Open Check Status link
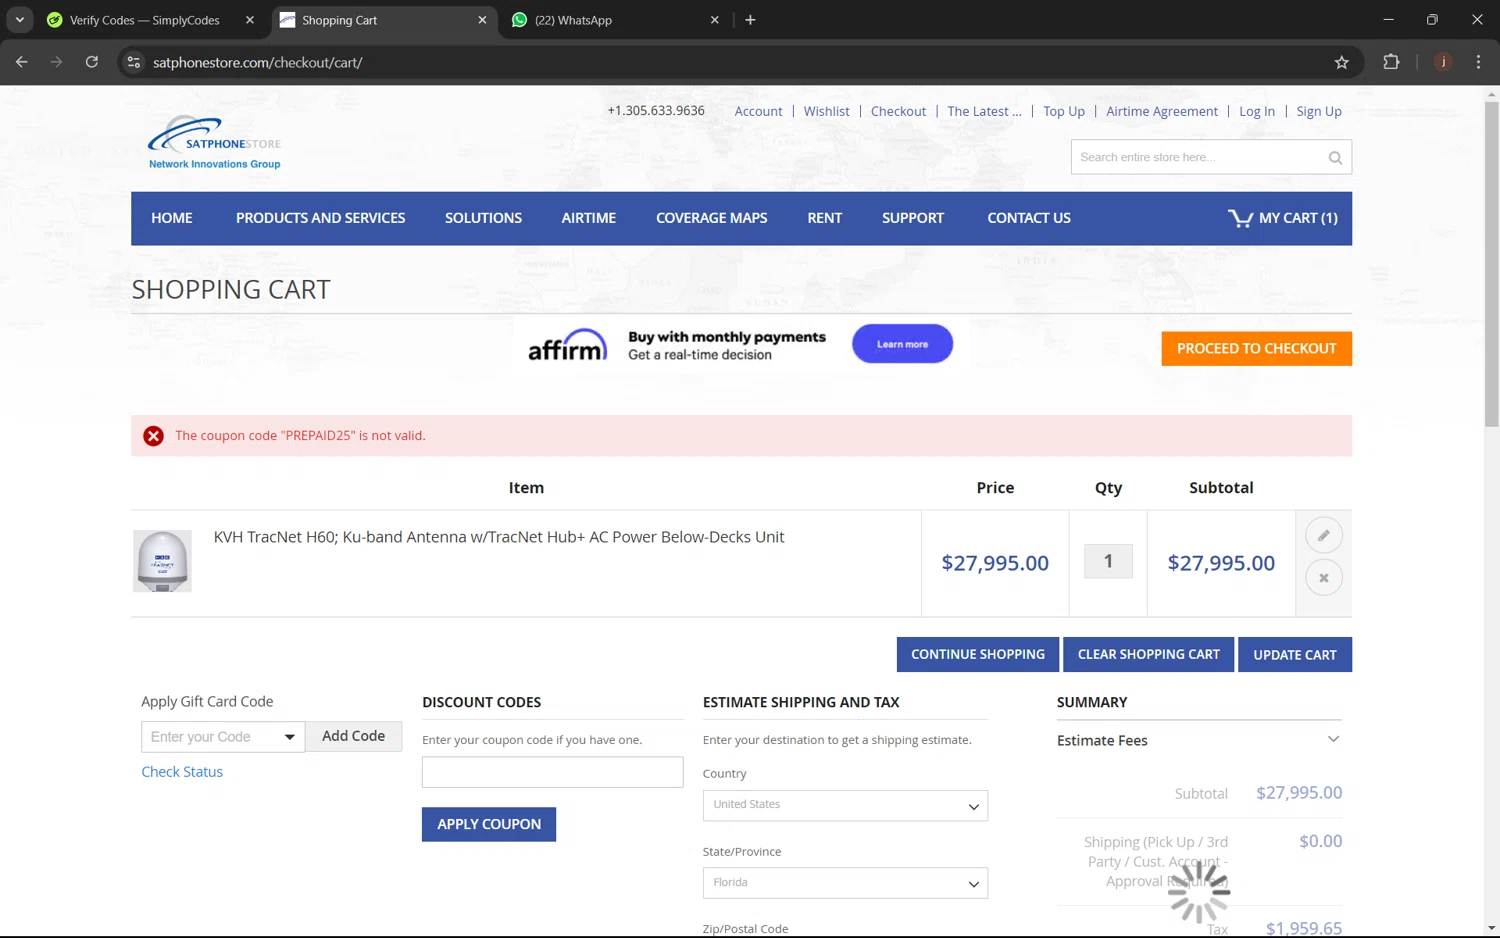 click(182, 772)
